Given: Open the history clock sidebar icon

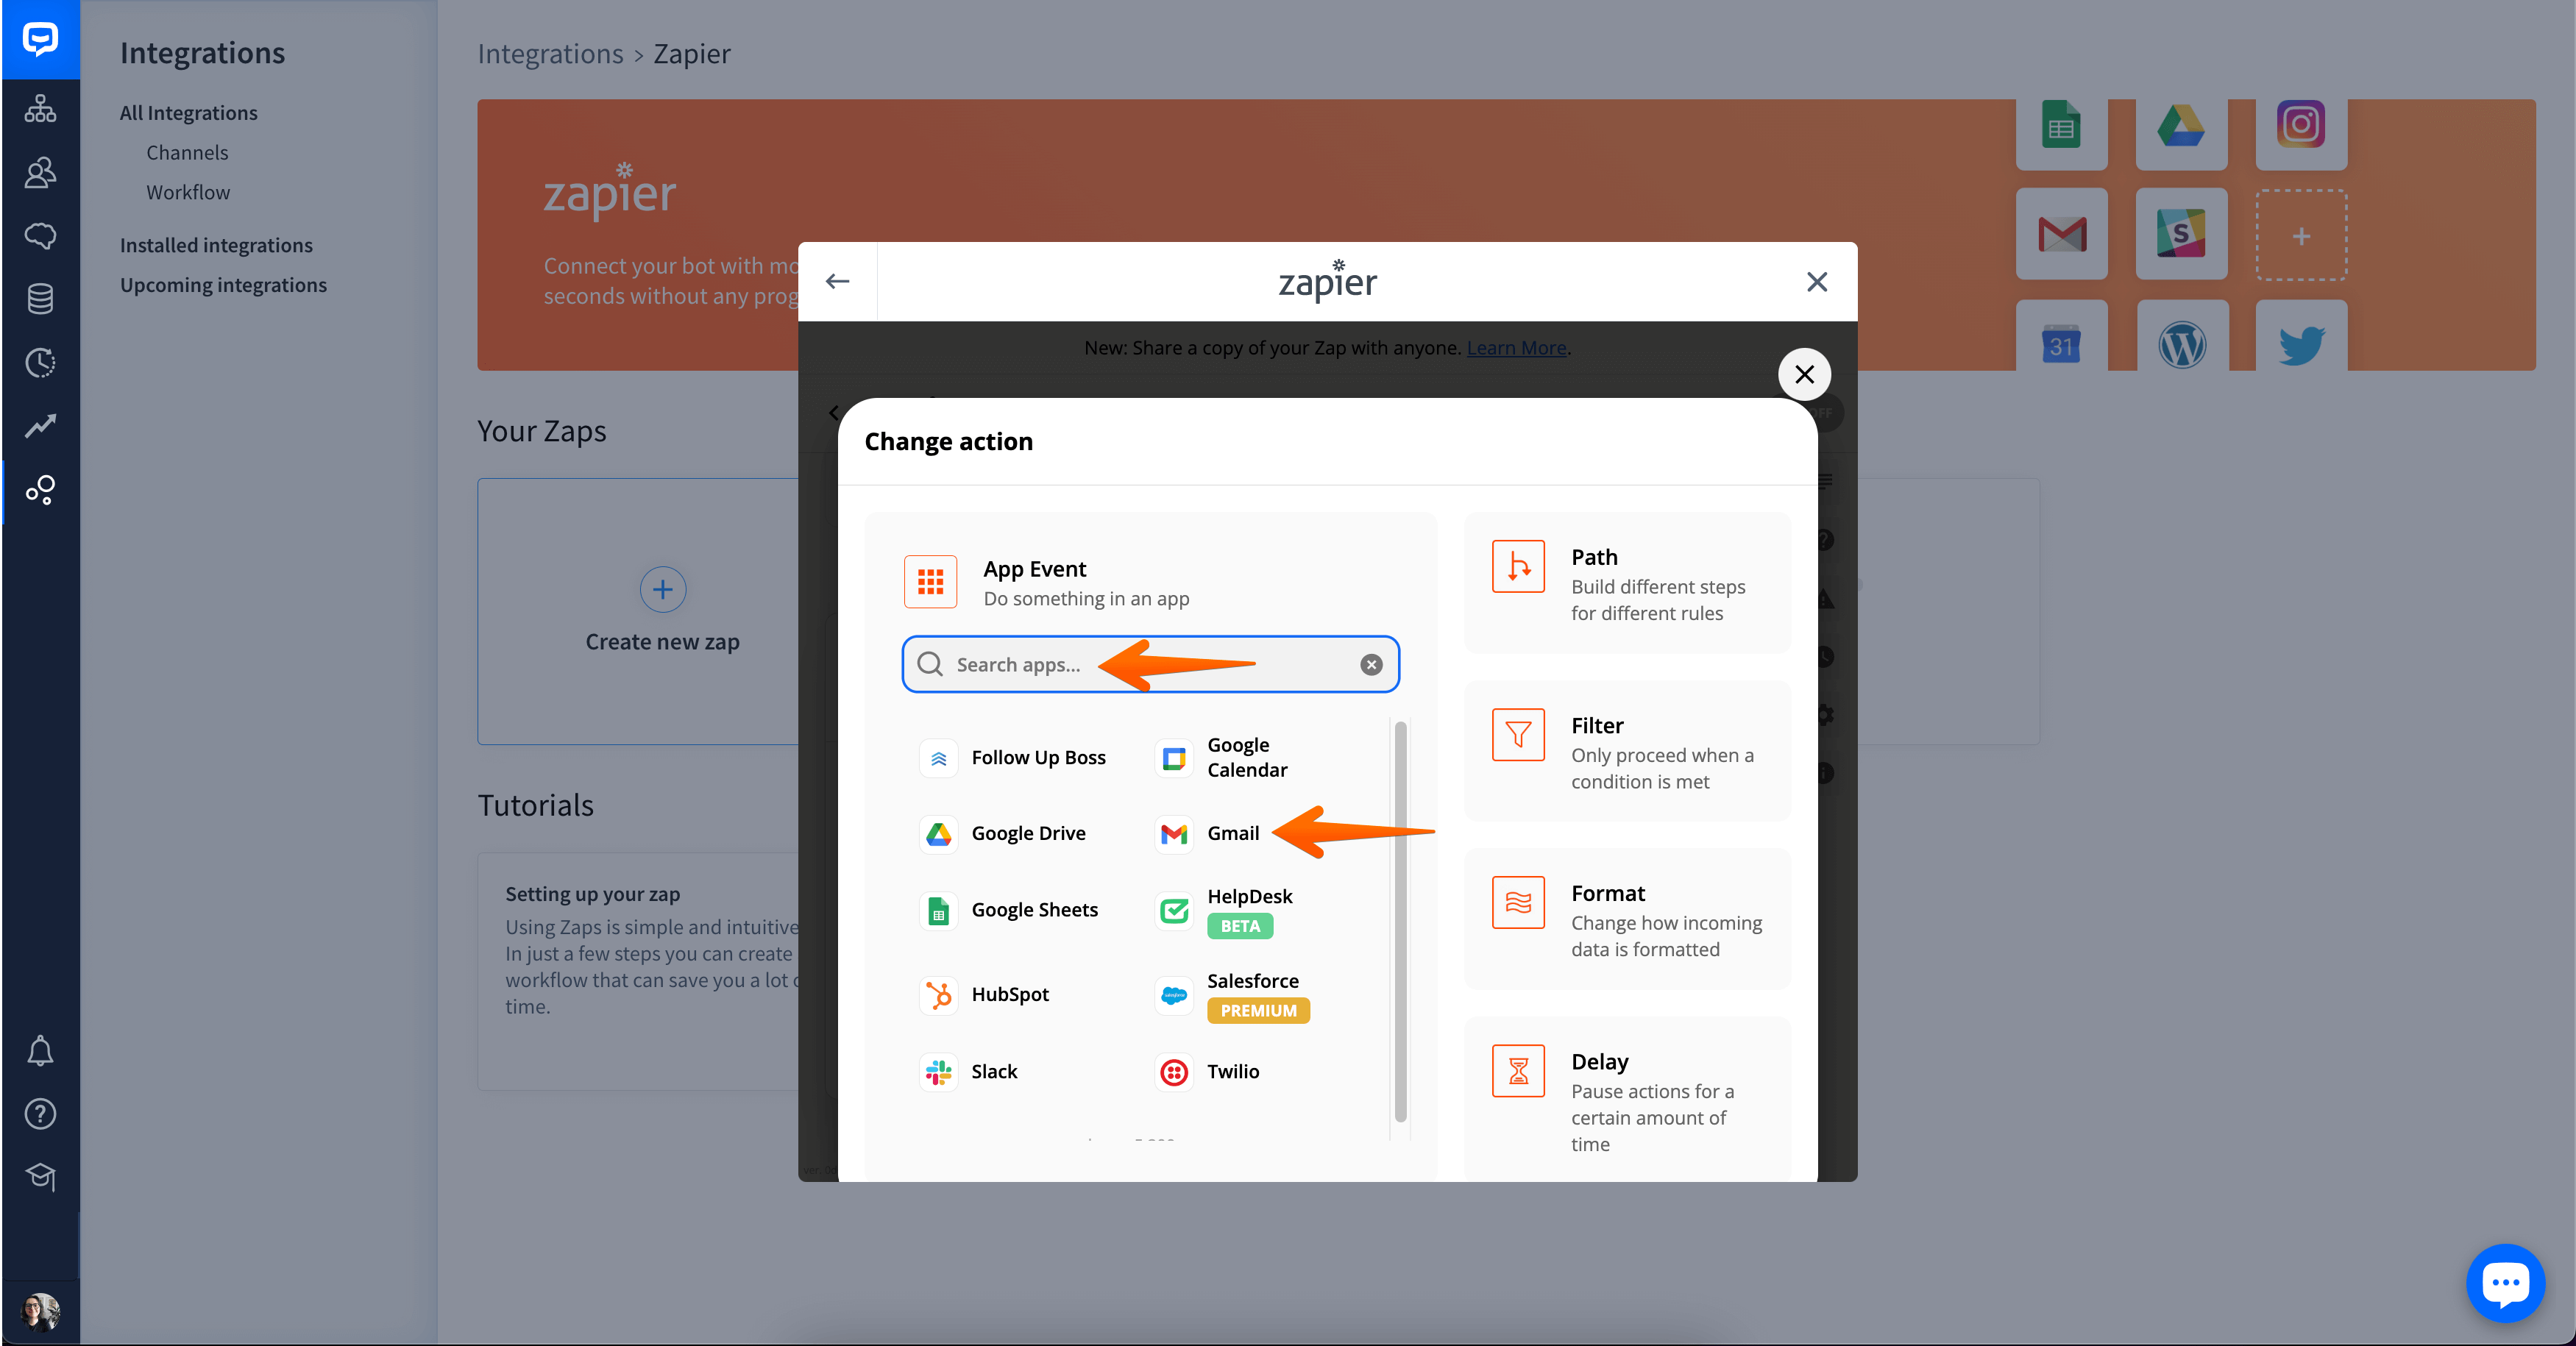Looking at the screenshot, I should click(40, 362).
